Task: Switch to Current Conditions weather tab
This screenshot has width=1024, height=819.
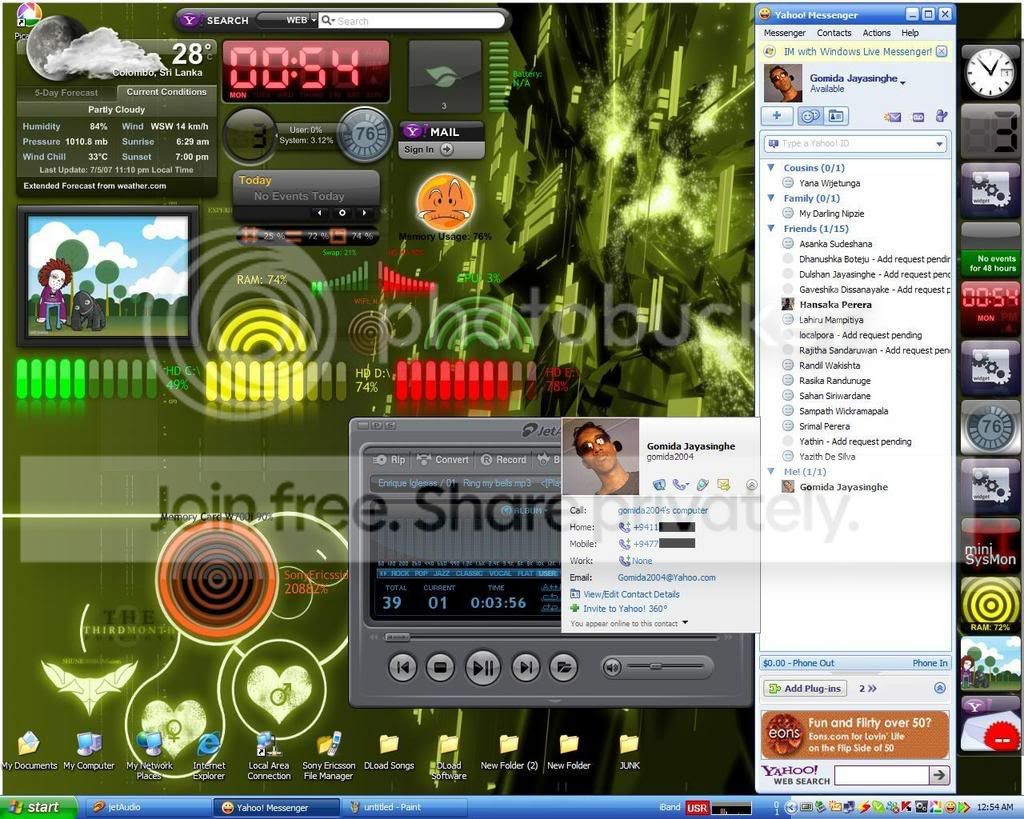Action: (166, 92)
